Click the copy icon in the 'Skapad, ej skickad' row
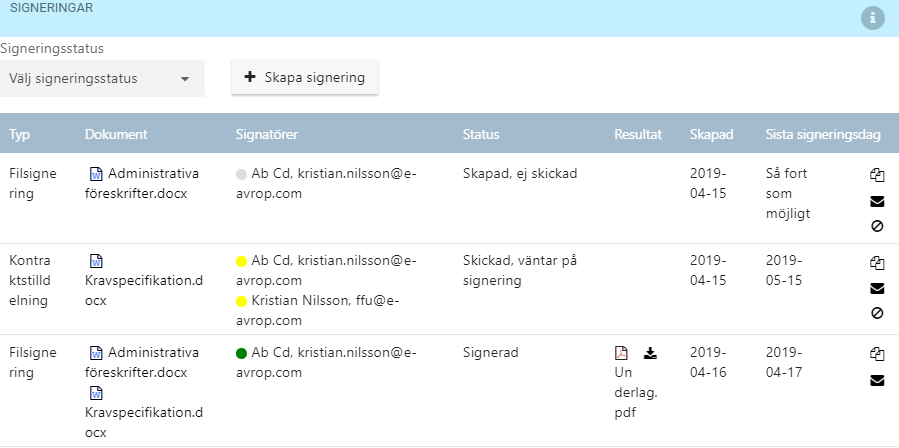899x448 pixels. (x=877, y=175)
